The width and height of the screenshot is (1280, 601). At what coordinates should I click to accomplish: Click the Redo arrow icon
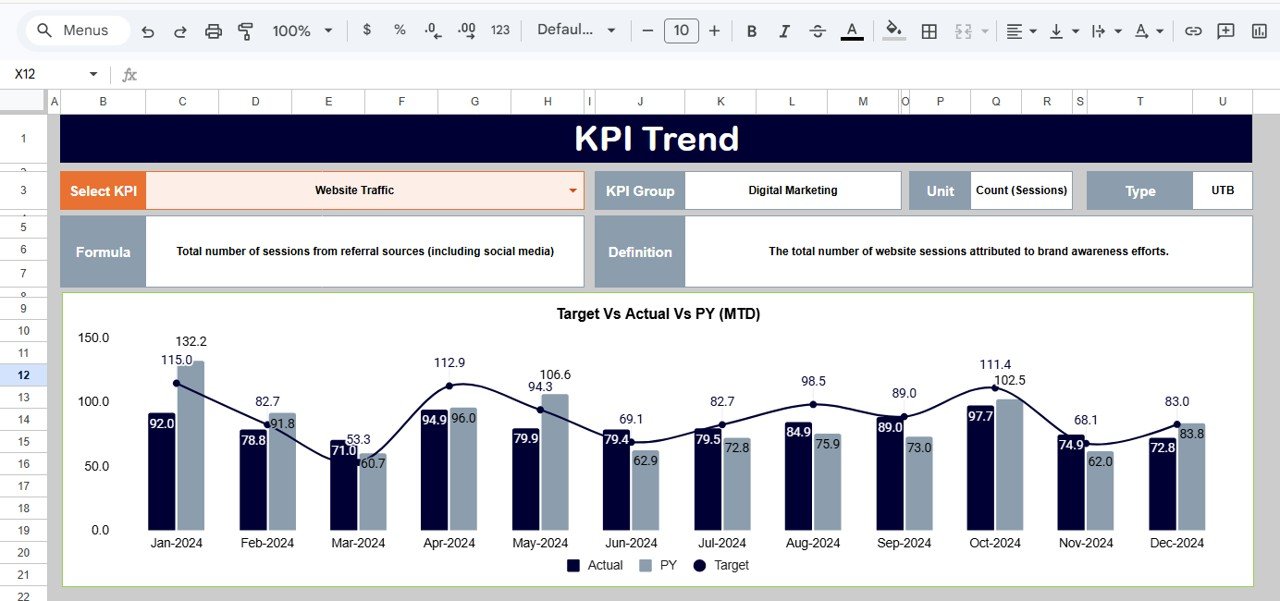coord(180,31)
